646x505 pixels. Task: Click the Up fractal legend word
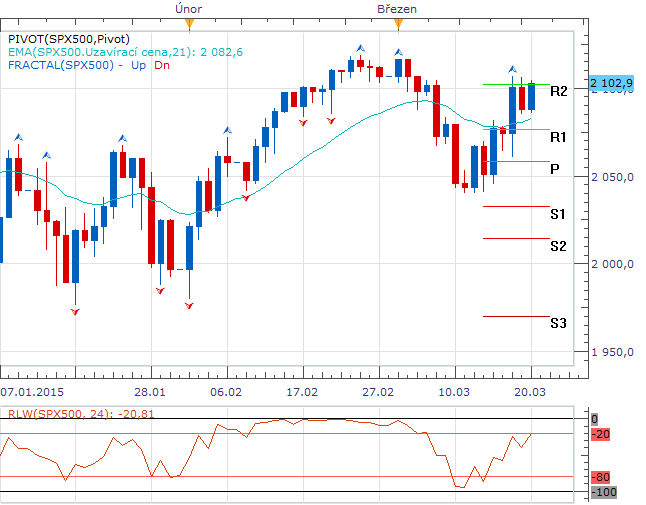pos(139,65)
